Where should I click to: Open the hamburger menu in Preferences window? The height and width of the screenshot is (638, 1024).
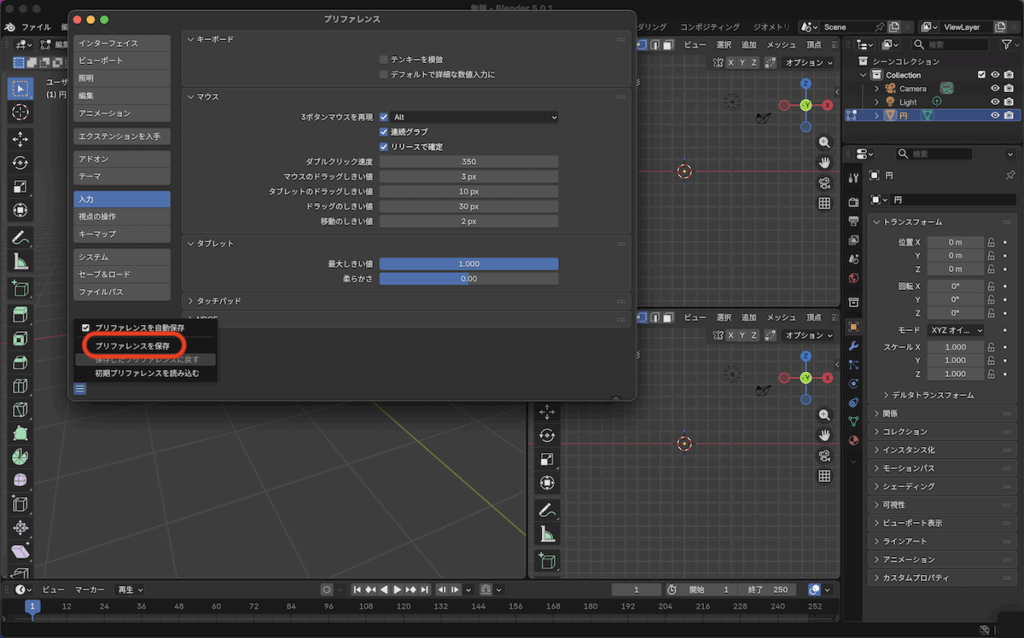80,389
